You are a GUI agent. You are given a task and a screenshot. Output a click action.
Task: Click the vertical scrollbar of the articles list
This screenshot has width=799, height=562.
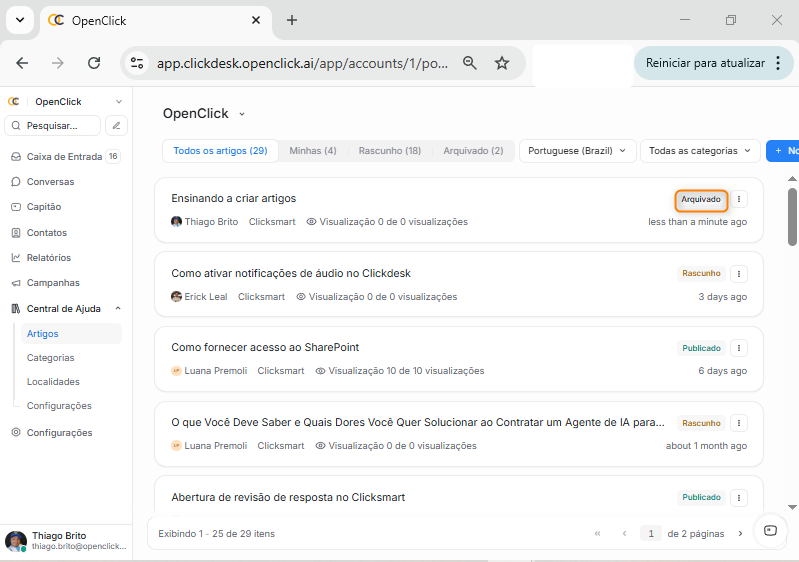[792, 217]
